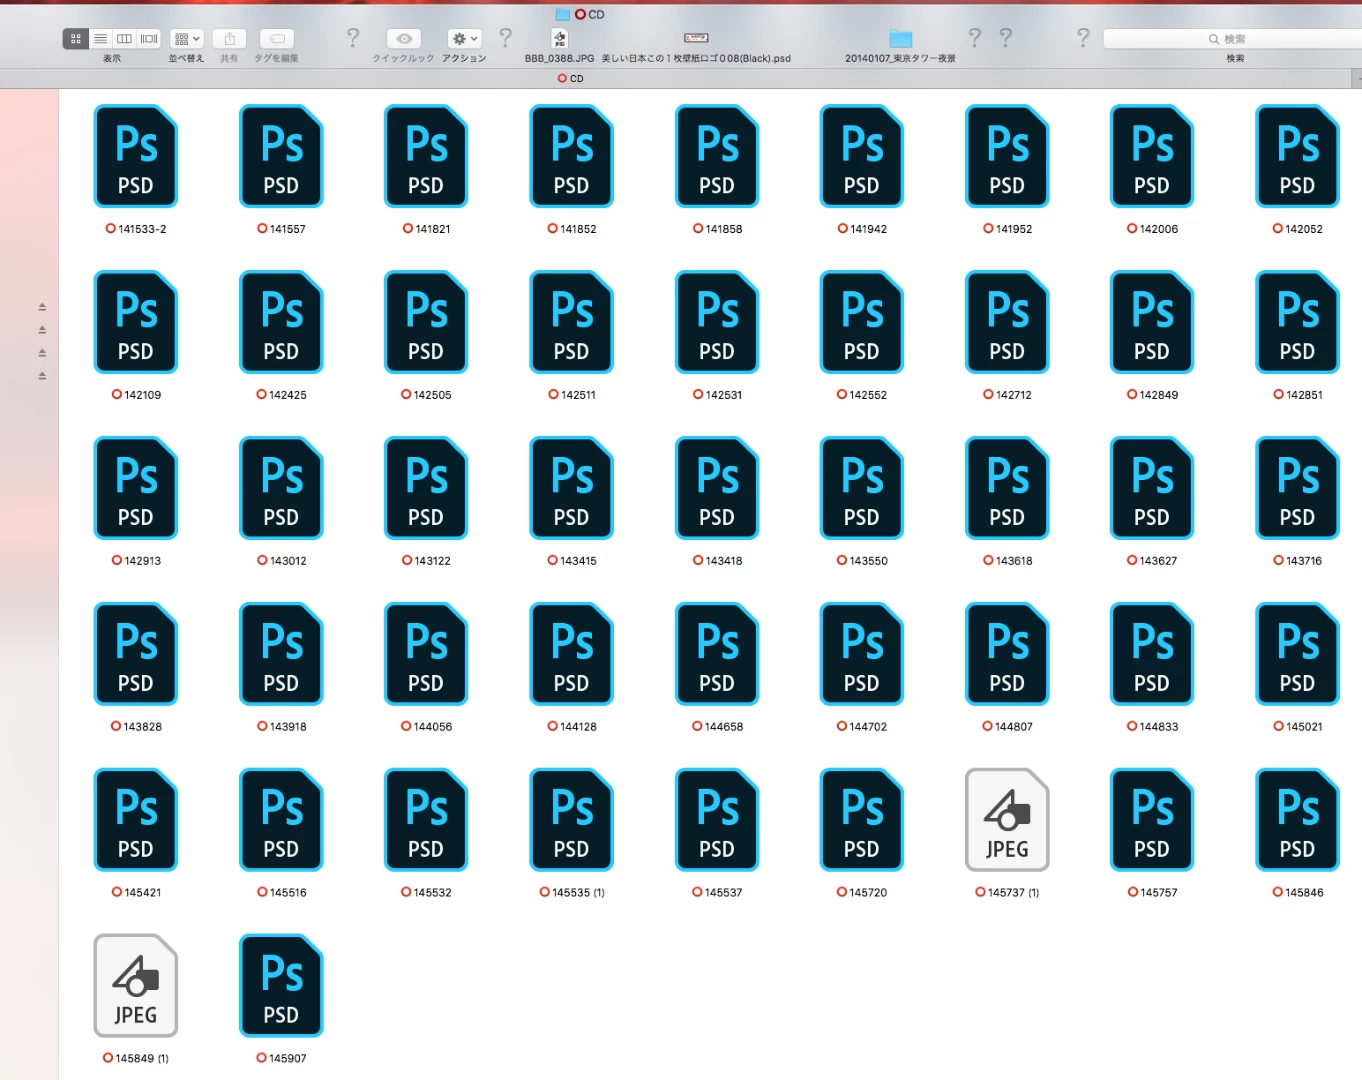
Task: Click file name 145516
Action: tap(288, 892)
